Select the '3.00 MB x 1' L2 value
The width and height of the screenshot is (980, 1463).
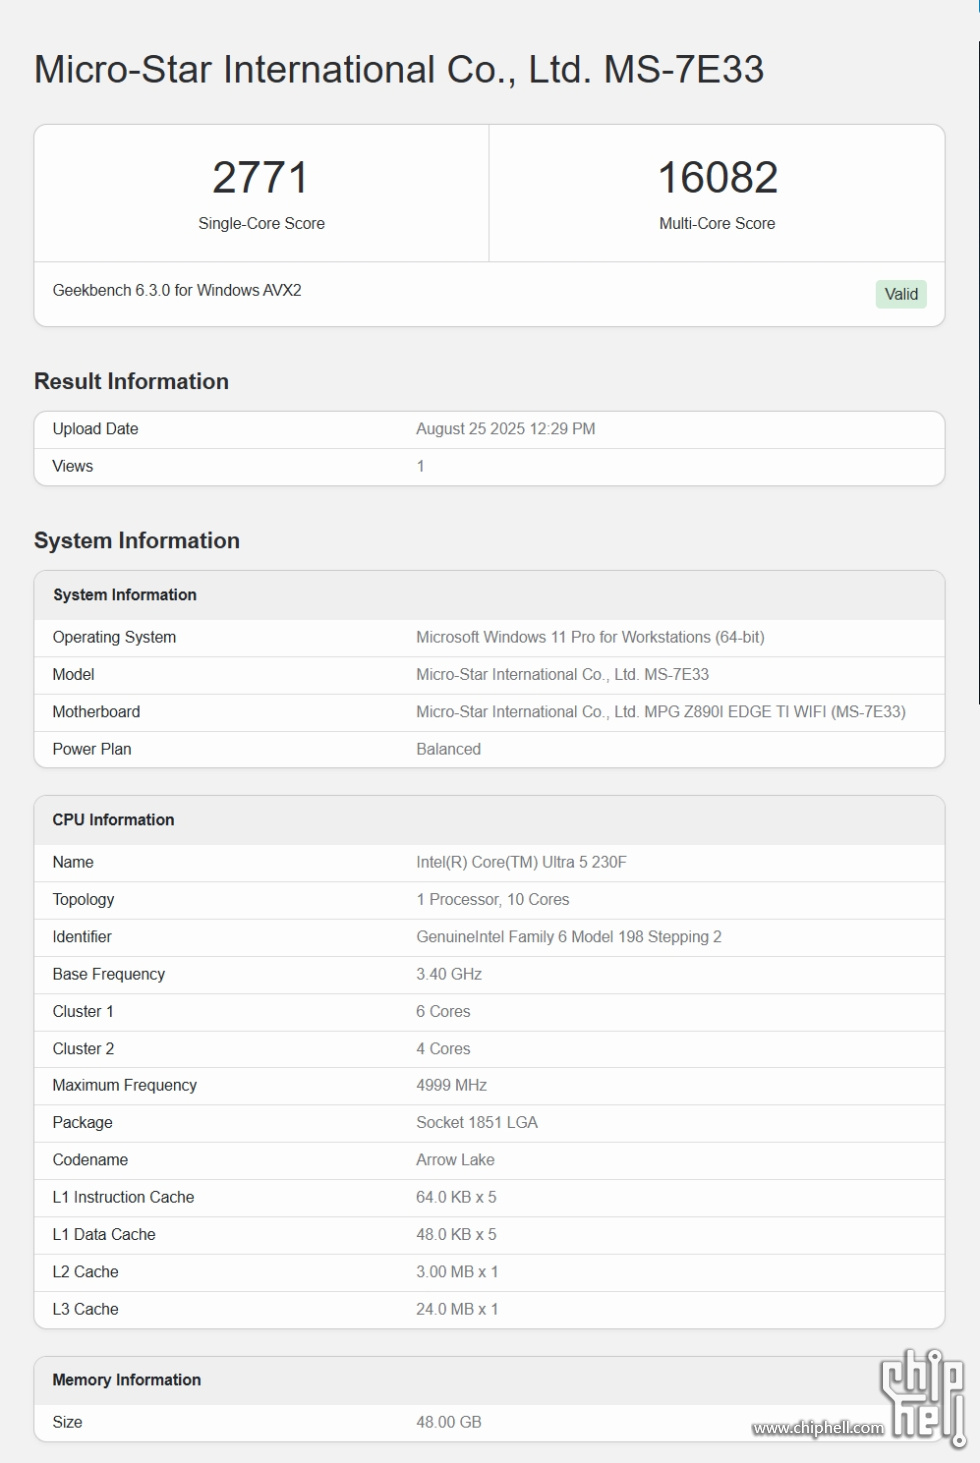457,1272
